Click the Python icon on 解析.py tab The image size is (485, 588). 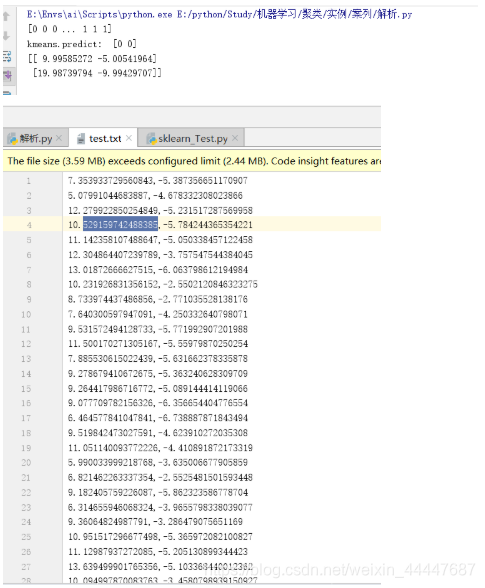12,139
